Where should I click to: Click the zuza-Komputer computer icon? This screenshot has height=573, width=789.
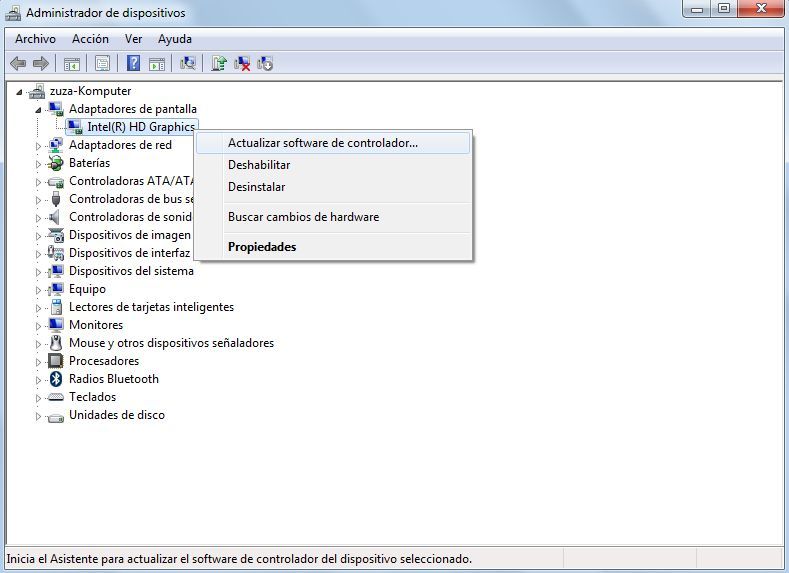[x=37, y=91]
